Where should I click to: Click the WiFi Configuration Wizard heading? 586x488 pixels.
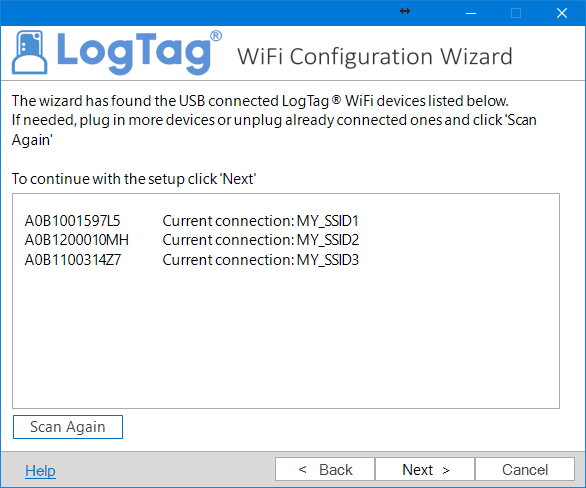(375, 57)
